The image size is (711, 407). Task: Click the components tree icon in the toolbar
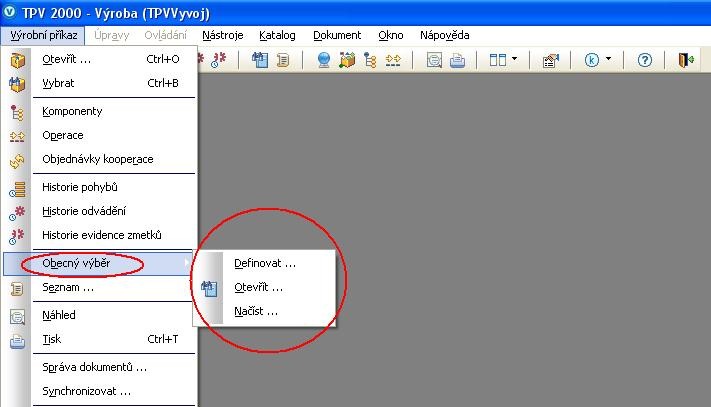click(x=370, y=60)
